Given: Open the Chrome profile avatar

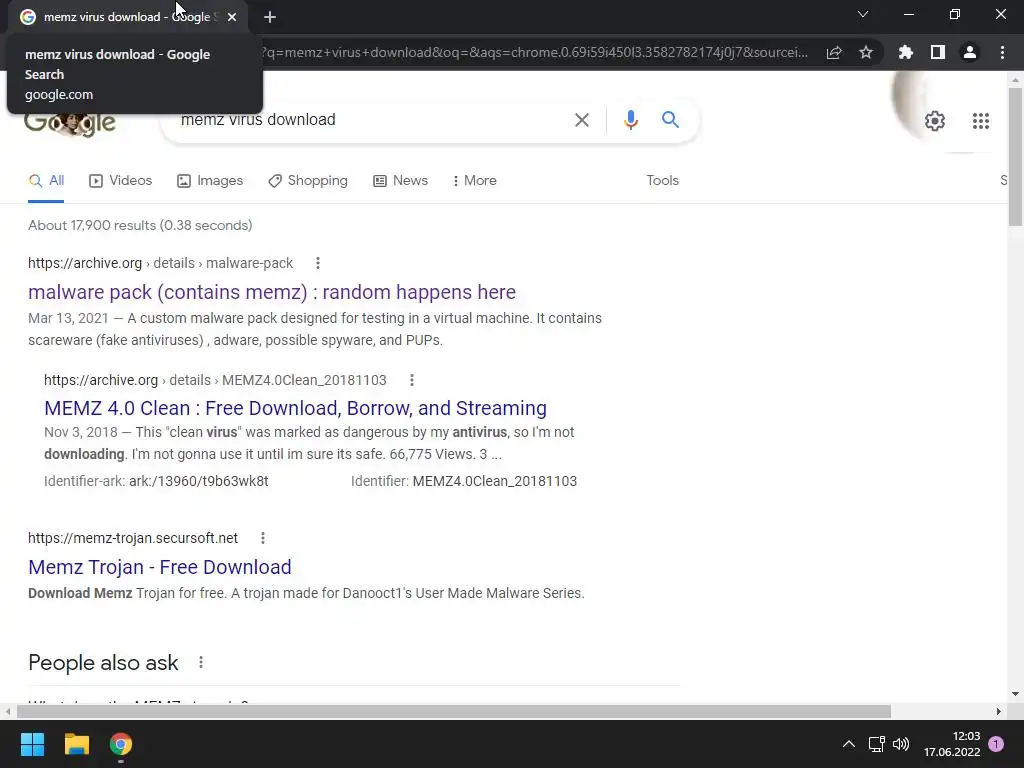Looking at the screenshot, I should pos(969,52).
